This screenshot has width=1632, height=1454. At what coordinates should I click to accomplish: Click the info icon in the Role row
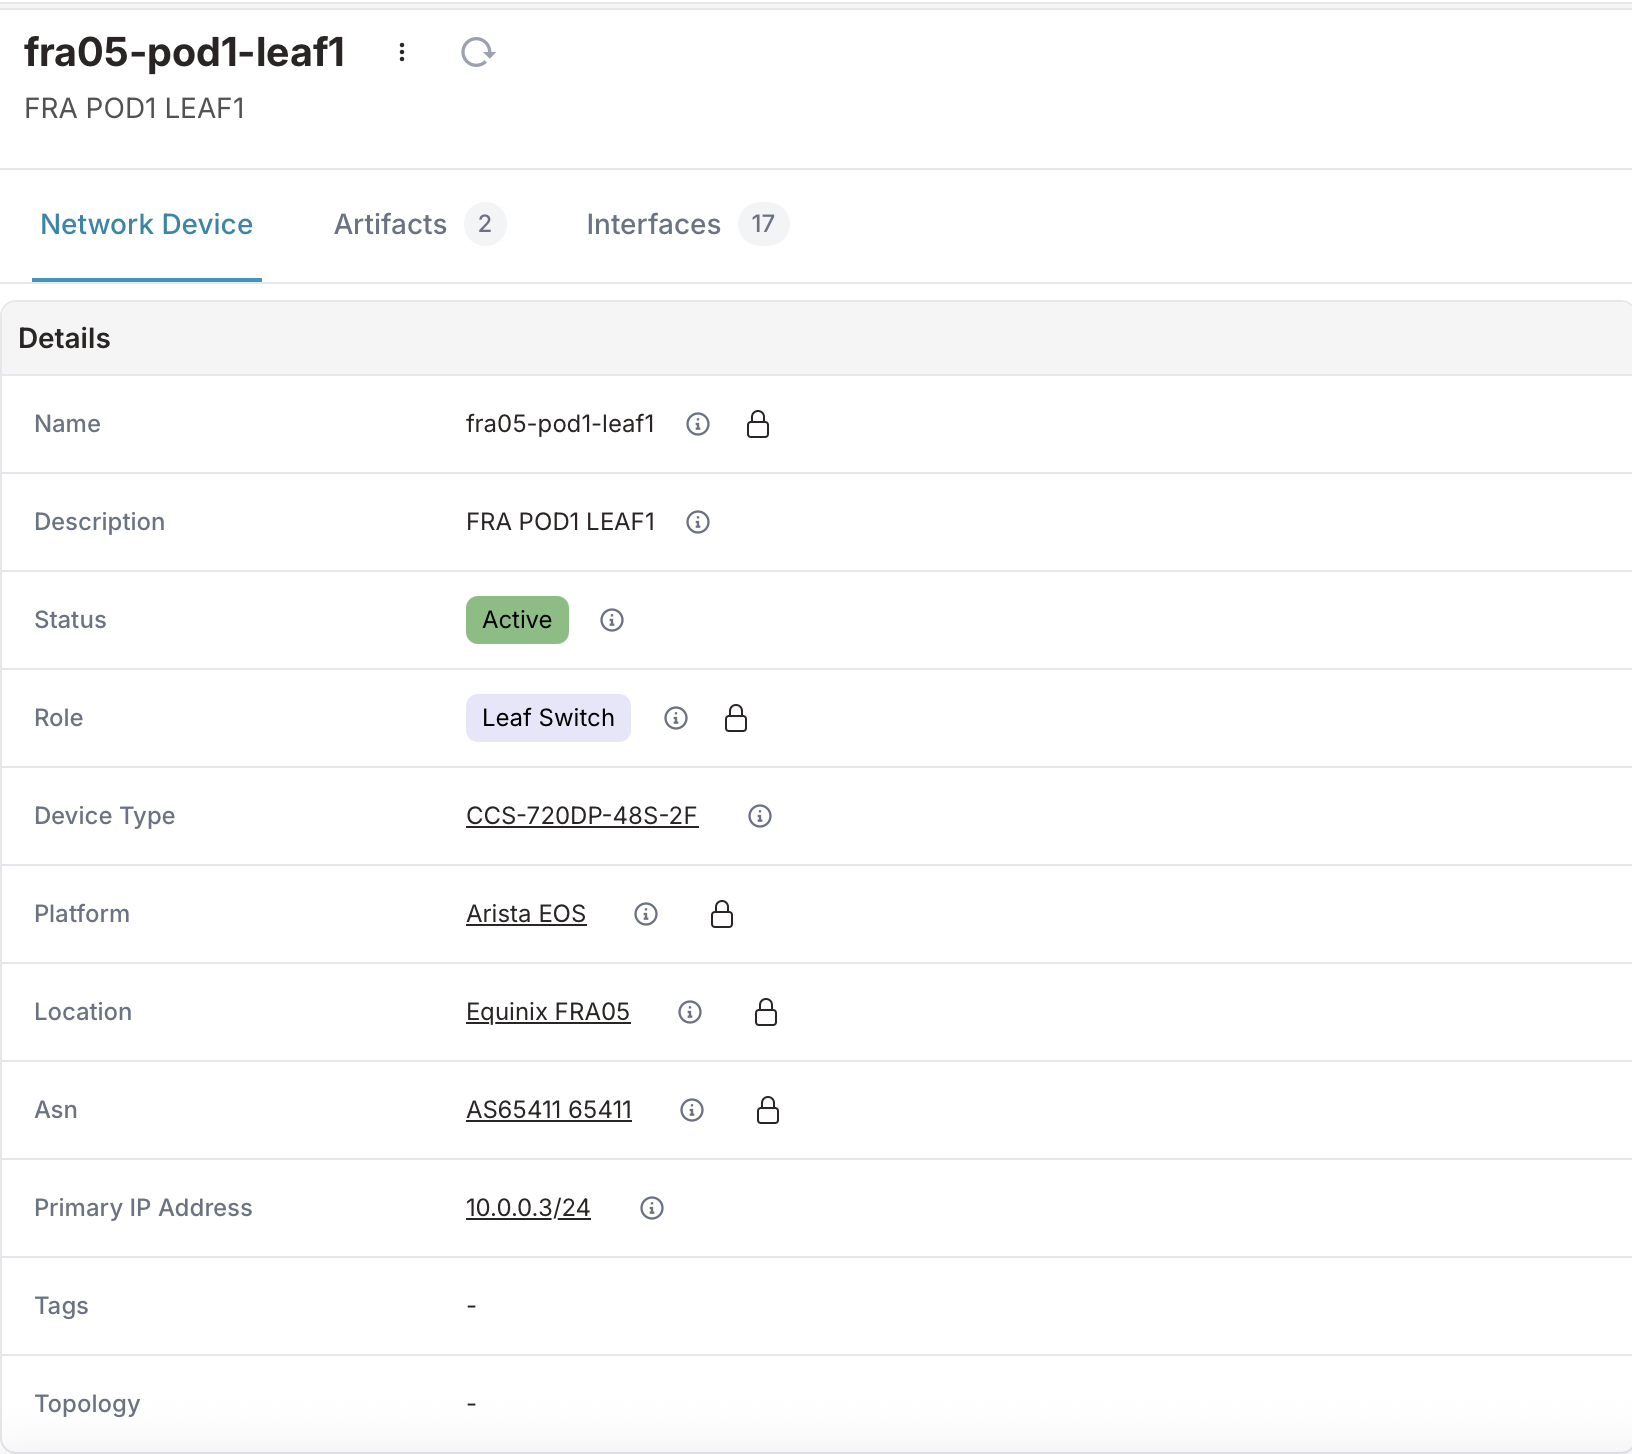[676, 718]
